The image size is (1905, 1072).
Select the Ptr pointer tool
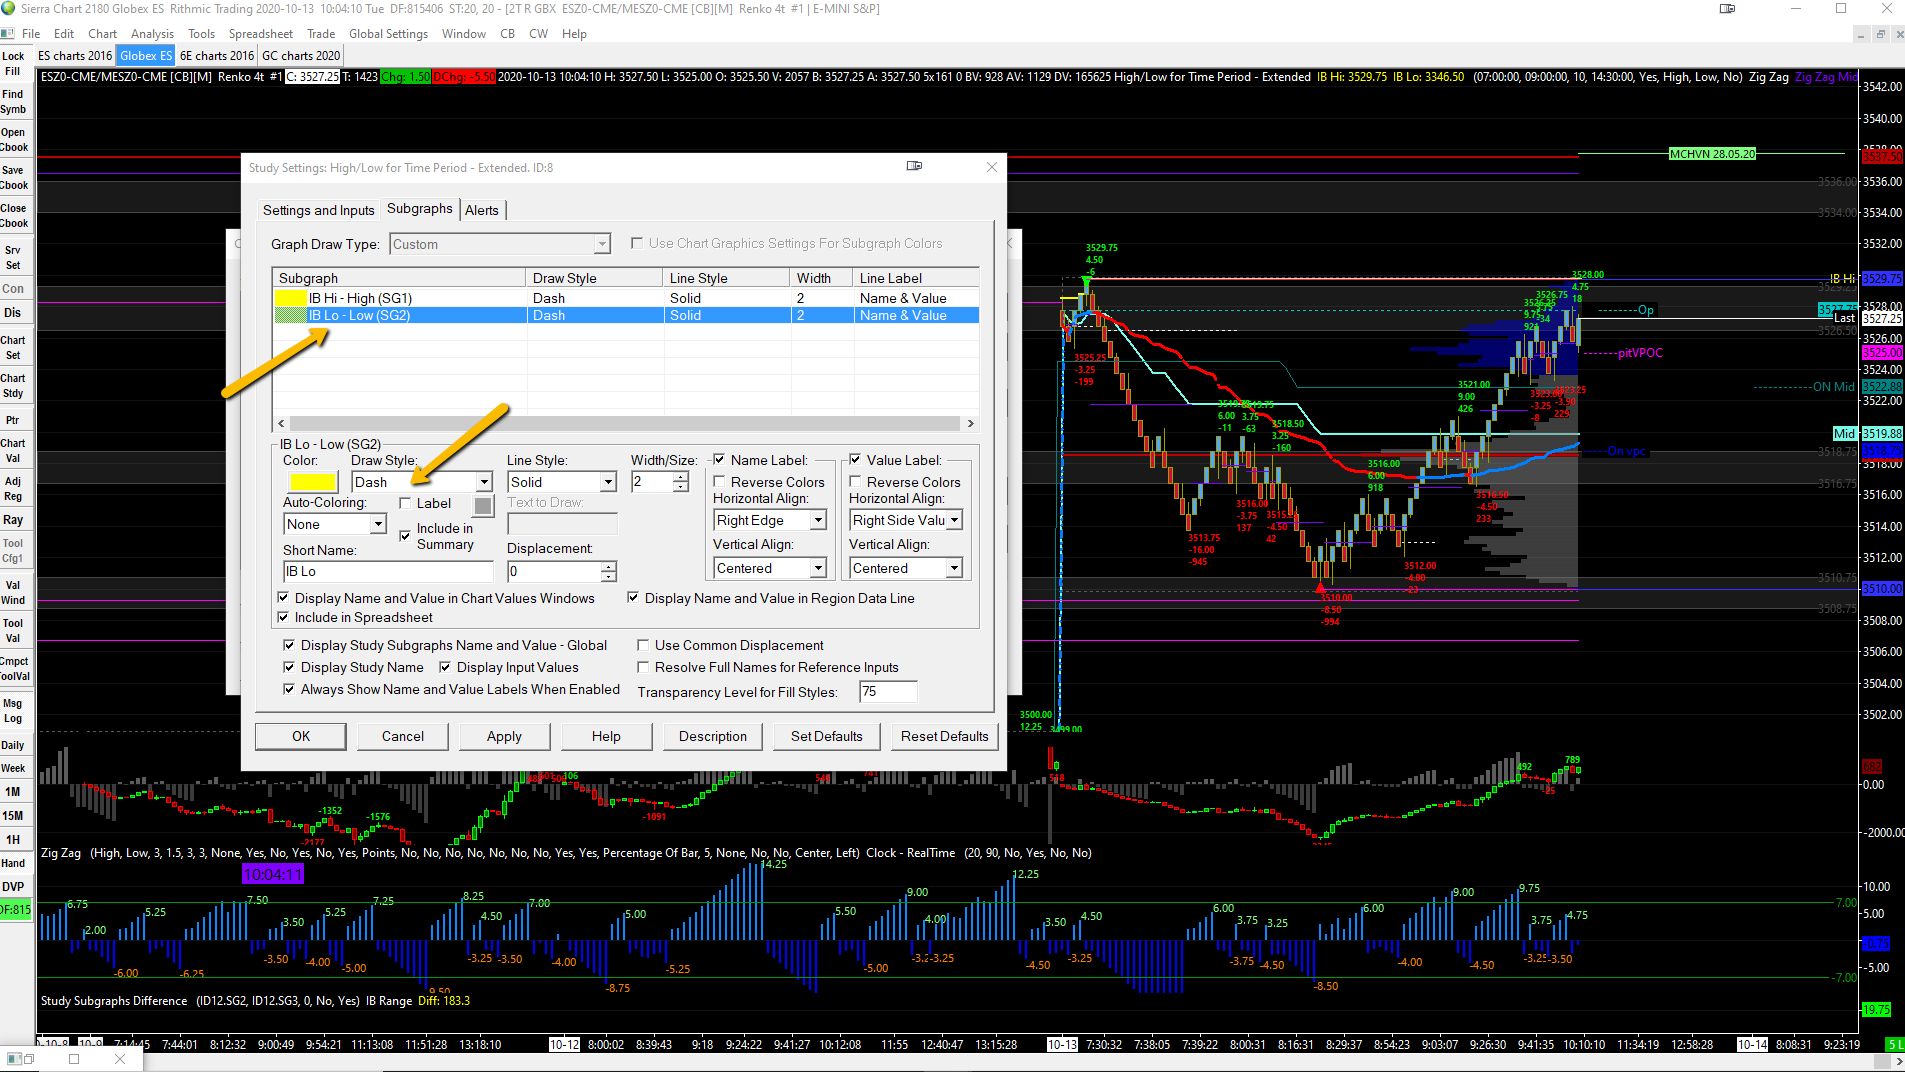click(x=13, y=421)
